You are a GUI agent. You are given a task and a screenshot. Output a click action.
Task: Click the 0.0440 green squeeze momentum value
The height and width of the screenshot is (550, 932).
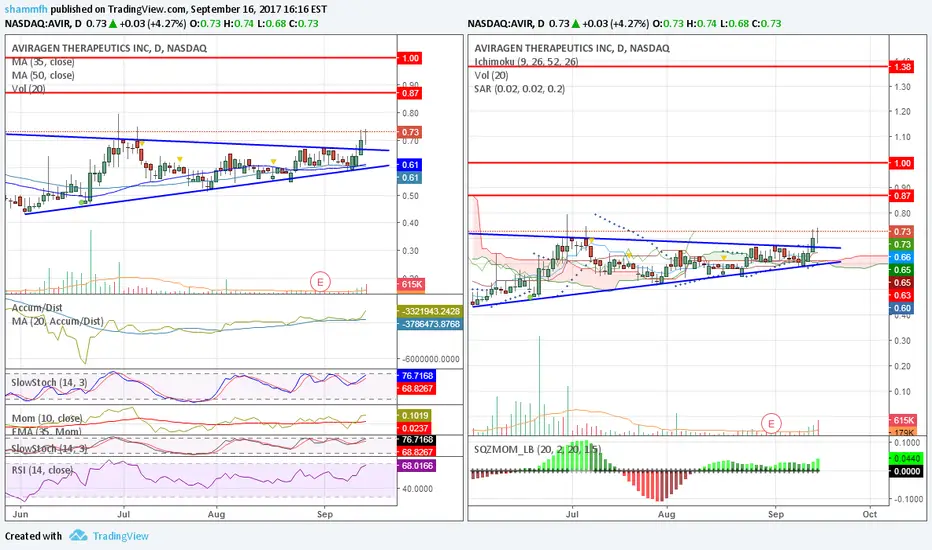[x=906, y=458]
